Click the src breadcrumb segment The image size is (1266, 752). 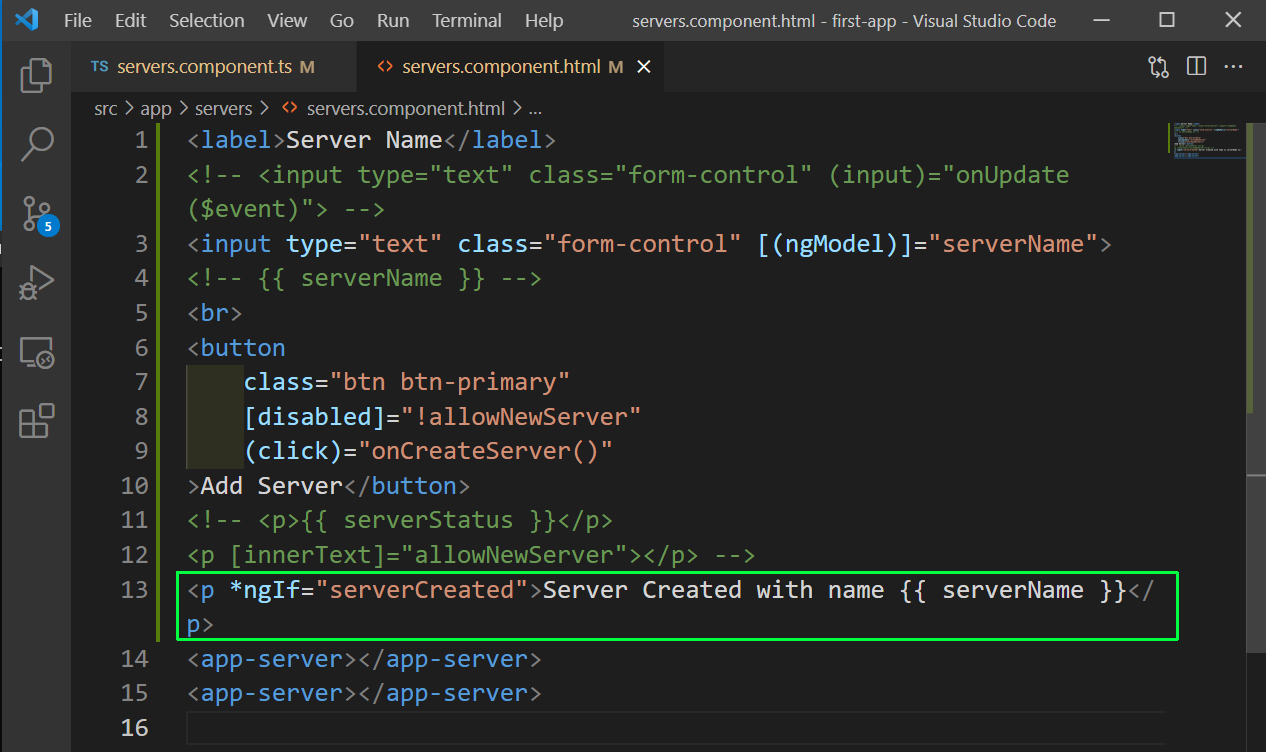pyautogui.click(x=105, y=108)
